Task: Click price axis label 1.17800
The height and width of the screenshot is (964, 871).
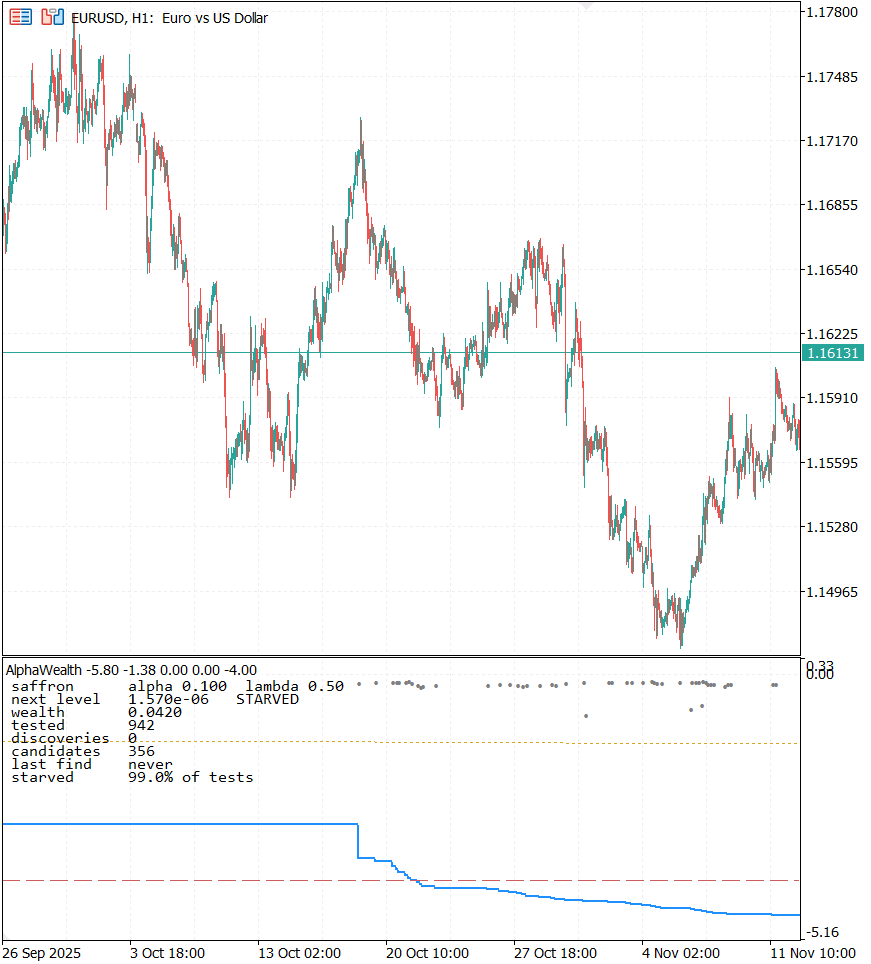Action: 832,12
